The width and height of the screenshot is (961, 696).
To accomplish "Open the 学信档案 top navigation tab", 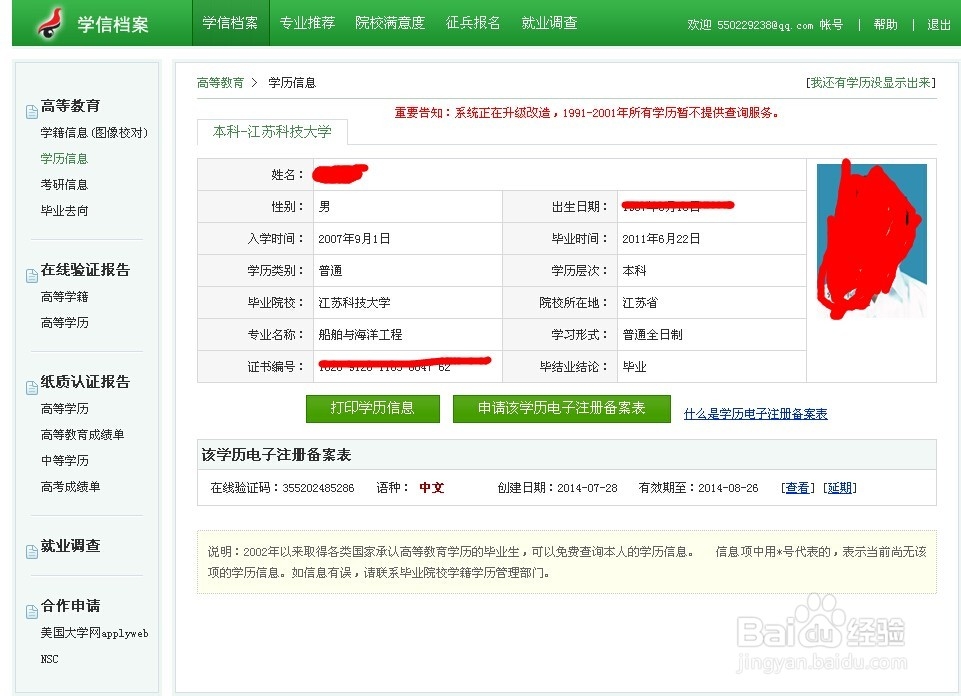I will (230, 23).
